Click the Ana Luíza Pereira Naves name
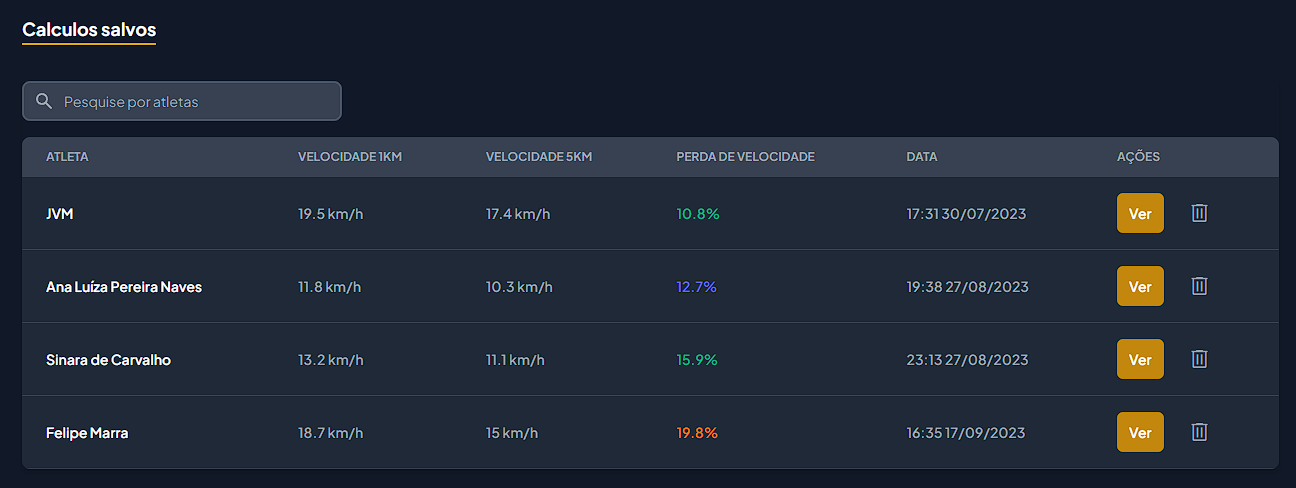The image size is (1296, 488). (x=124, y=287)
